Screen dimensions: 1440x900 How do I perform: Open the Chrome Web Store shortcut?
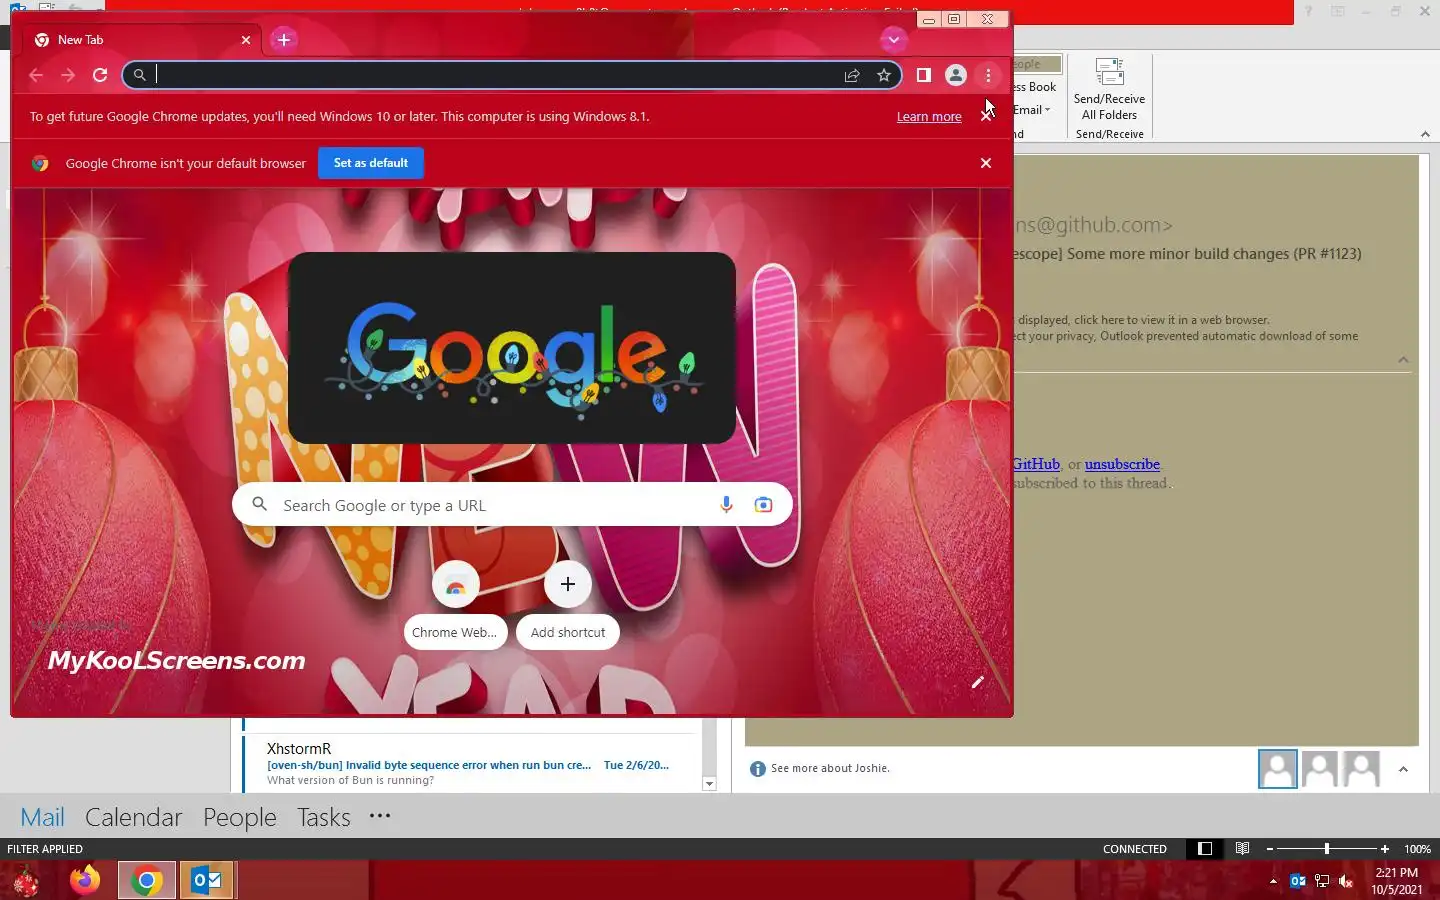click(456, 605)
